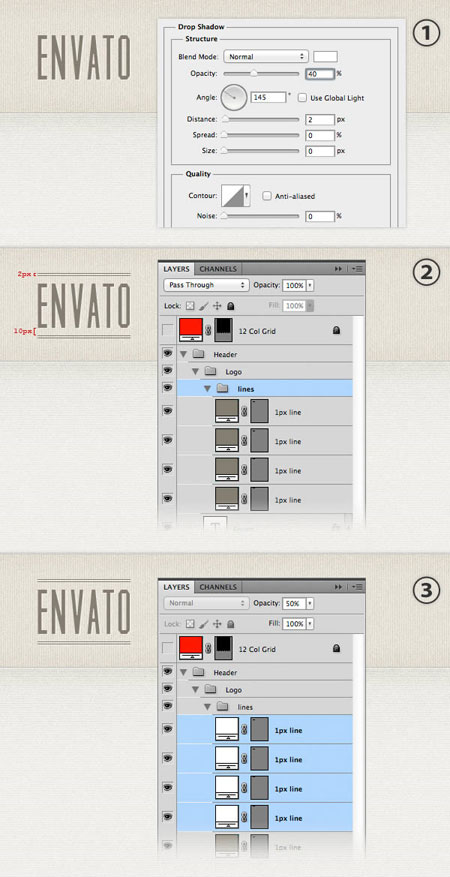Click the Noise slider
This screenshot has width=450, height=877.
[x=261, y=216]
